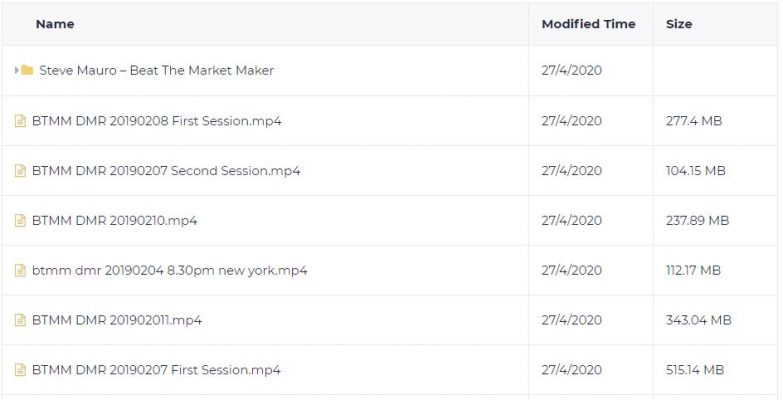Screen dimensions: 783x400
Task: Click file icon for 8.30pm new york video
Action: (x=20, y=271)
